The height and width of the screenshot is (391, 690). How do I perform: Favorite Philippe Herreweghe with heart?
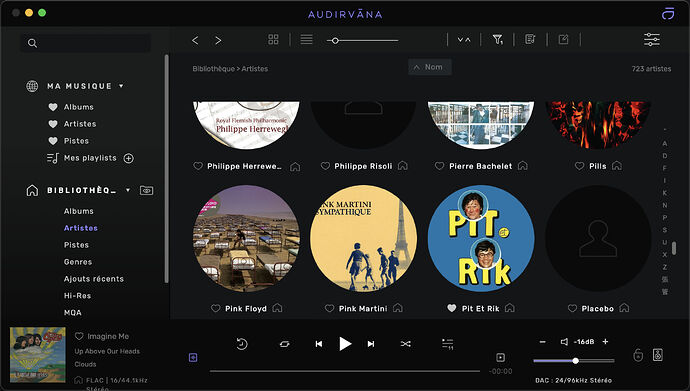pos(198,166)
